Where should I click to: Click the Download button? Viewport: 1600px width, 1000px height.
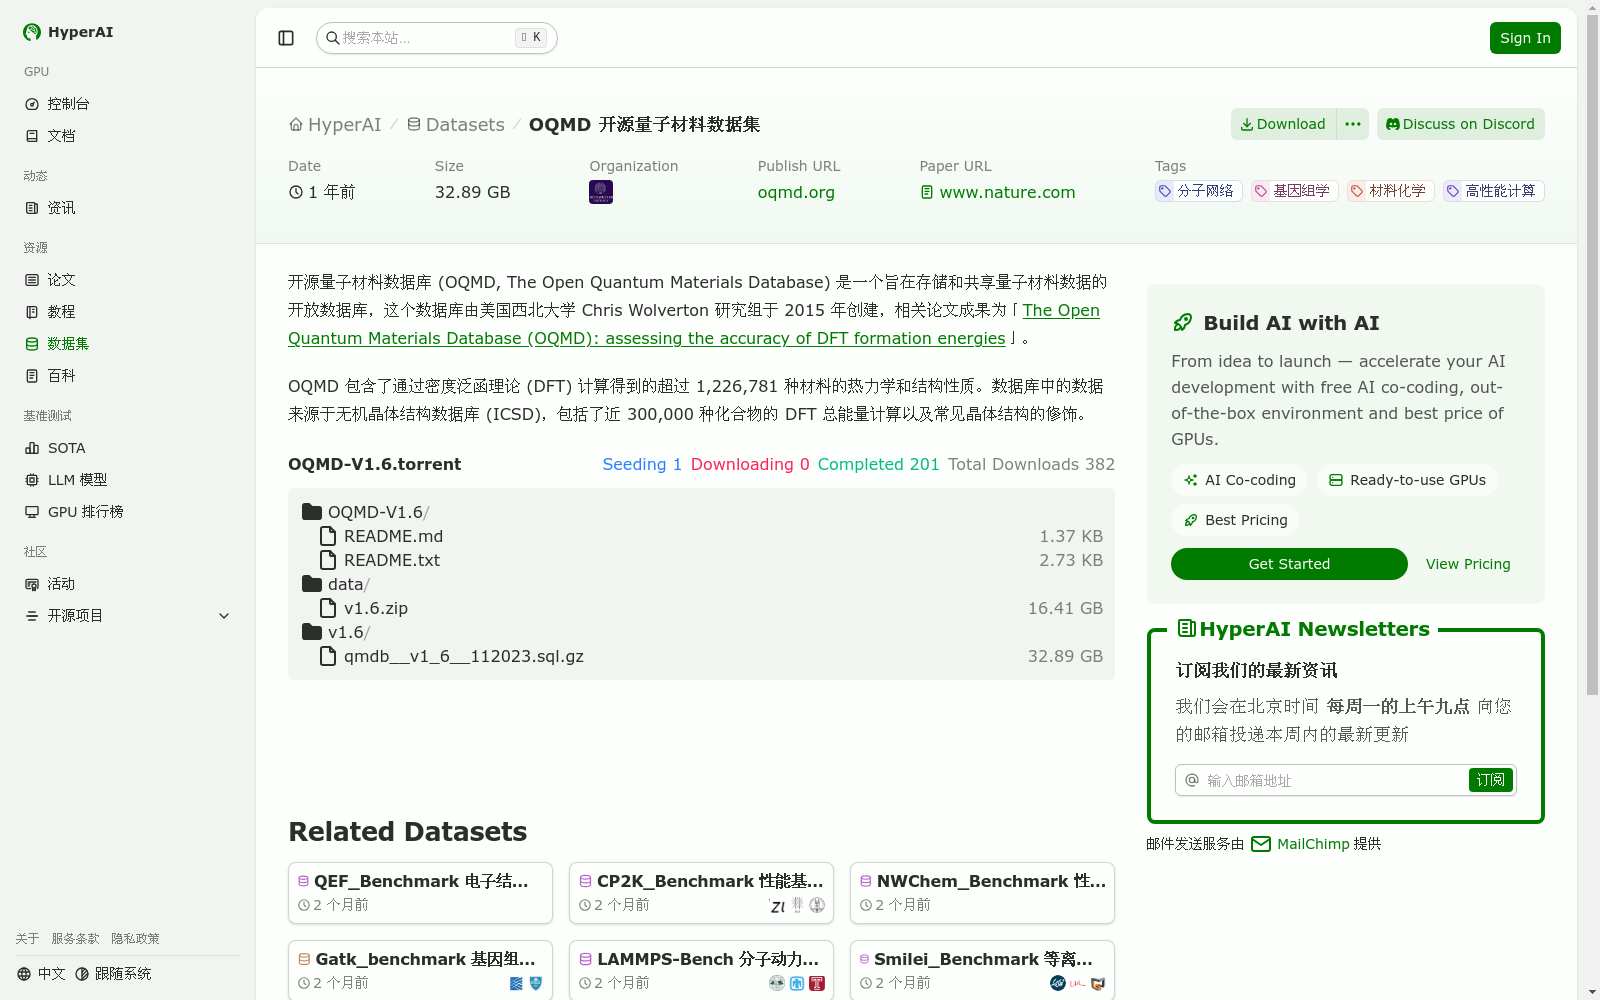point(1284,124)
